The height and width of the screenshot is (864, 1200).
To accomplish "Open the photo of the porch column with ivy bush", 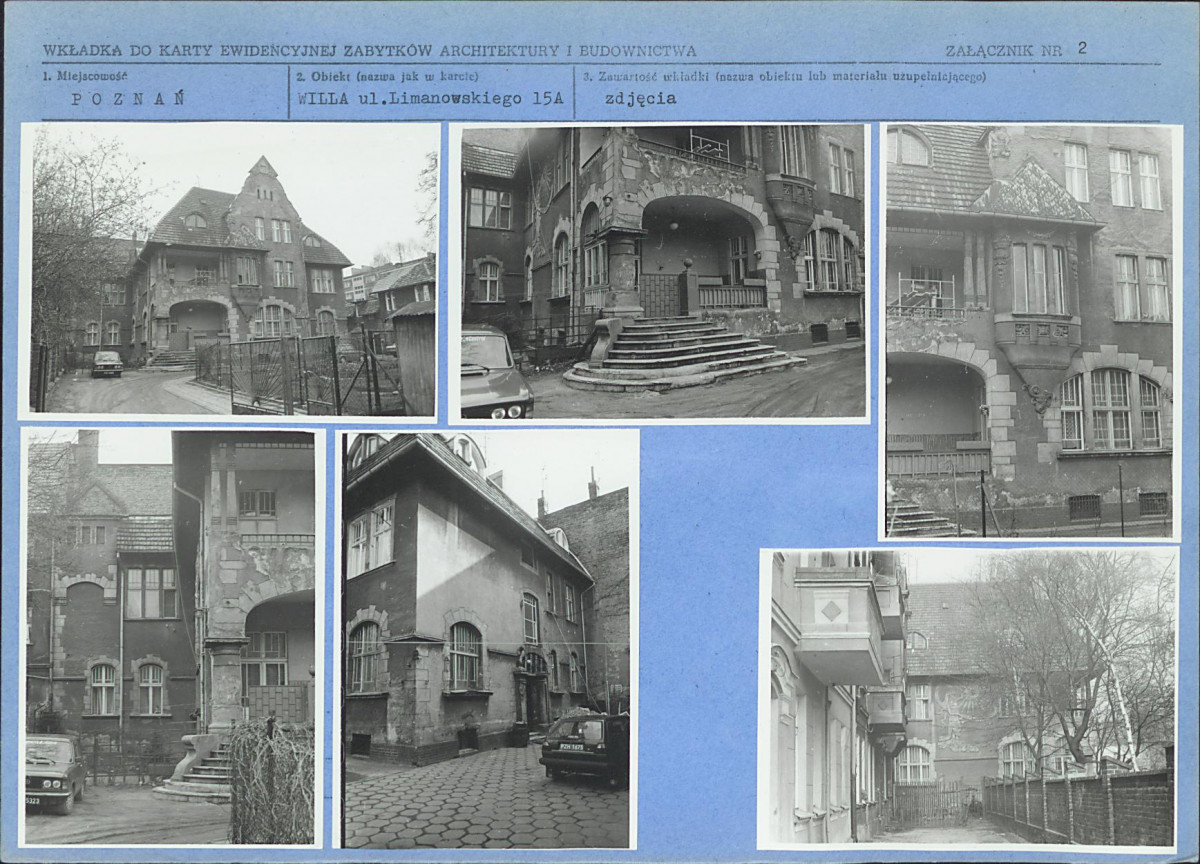I will click(x=171, y=637).
